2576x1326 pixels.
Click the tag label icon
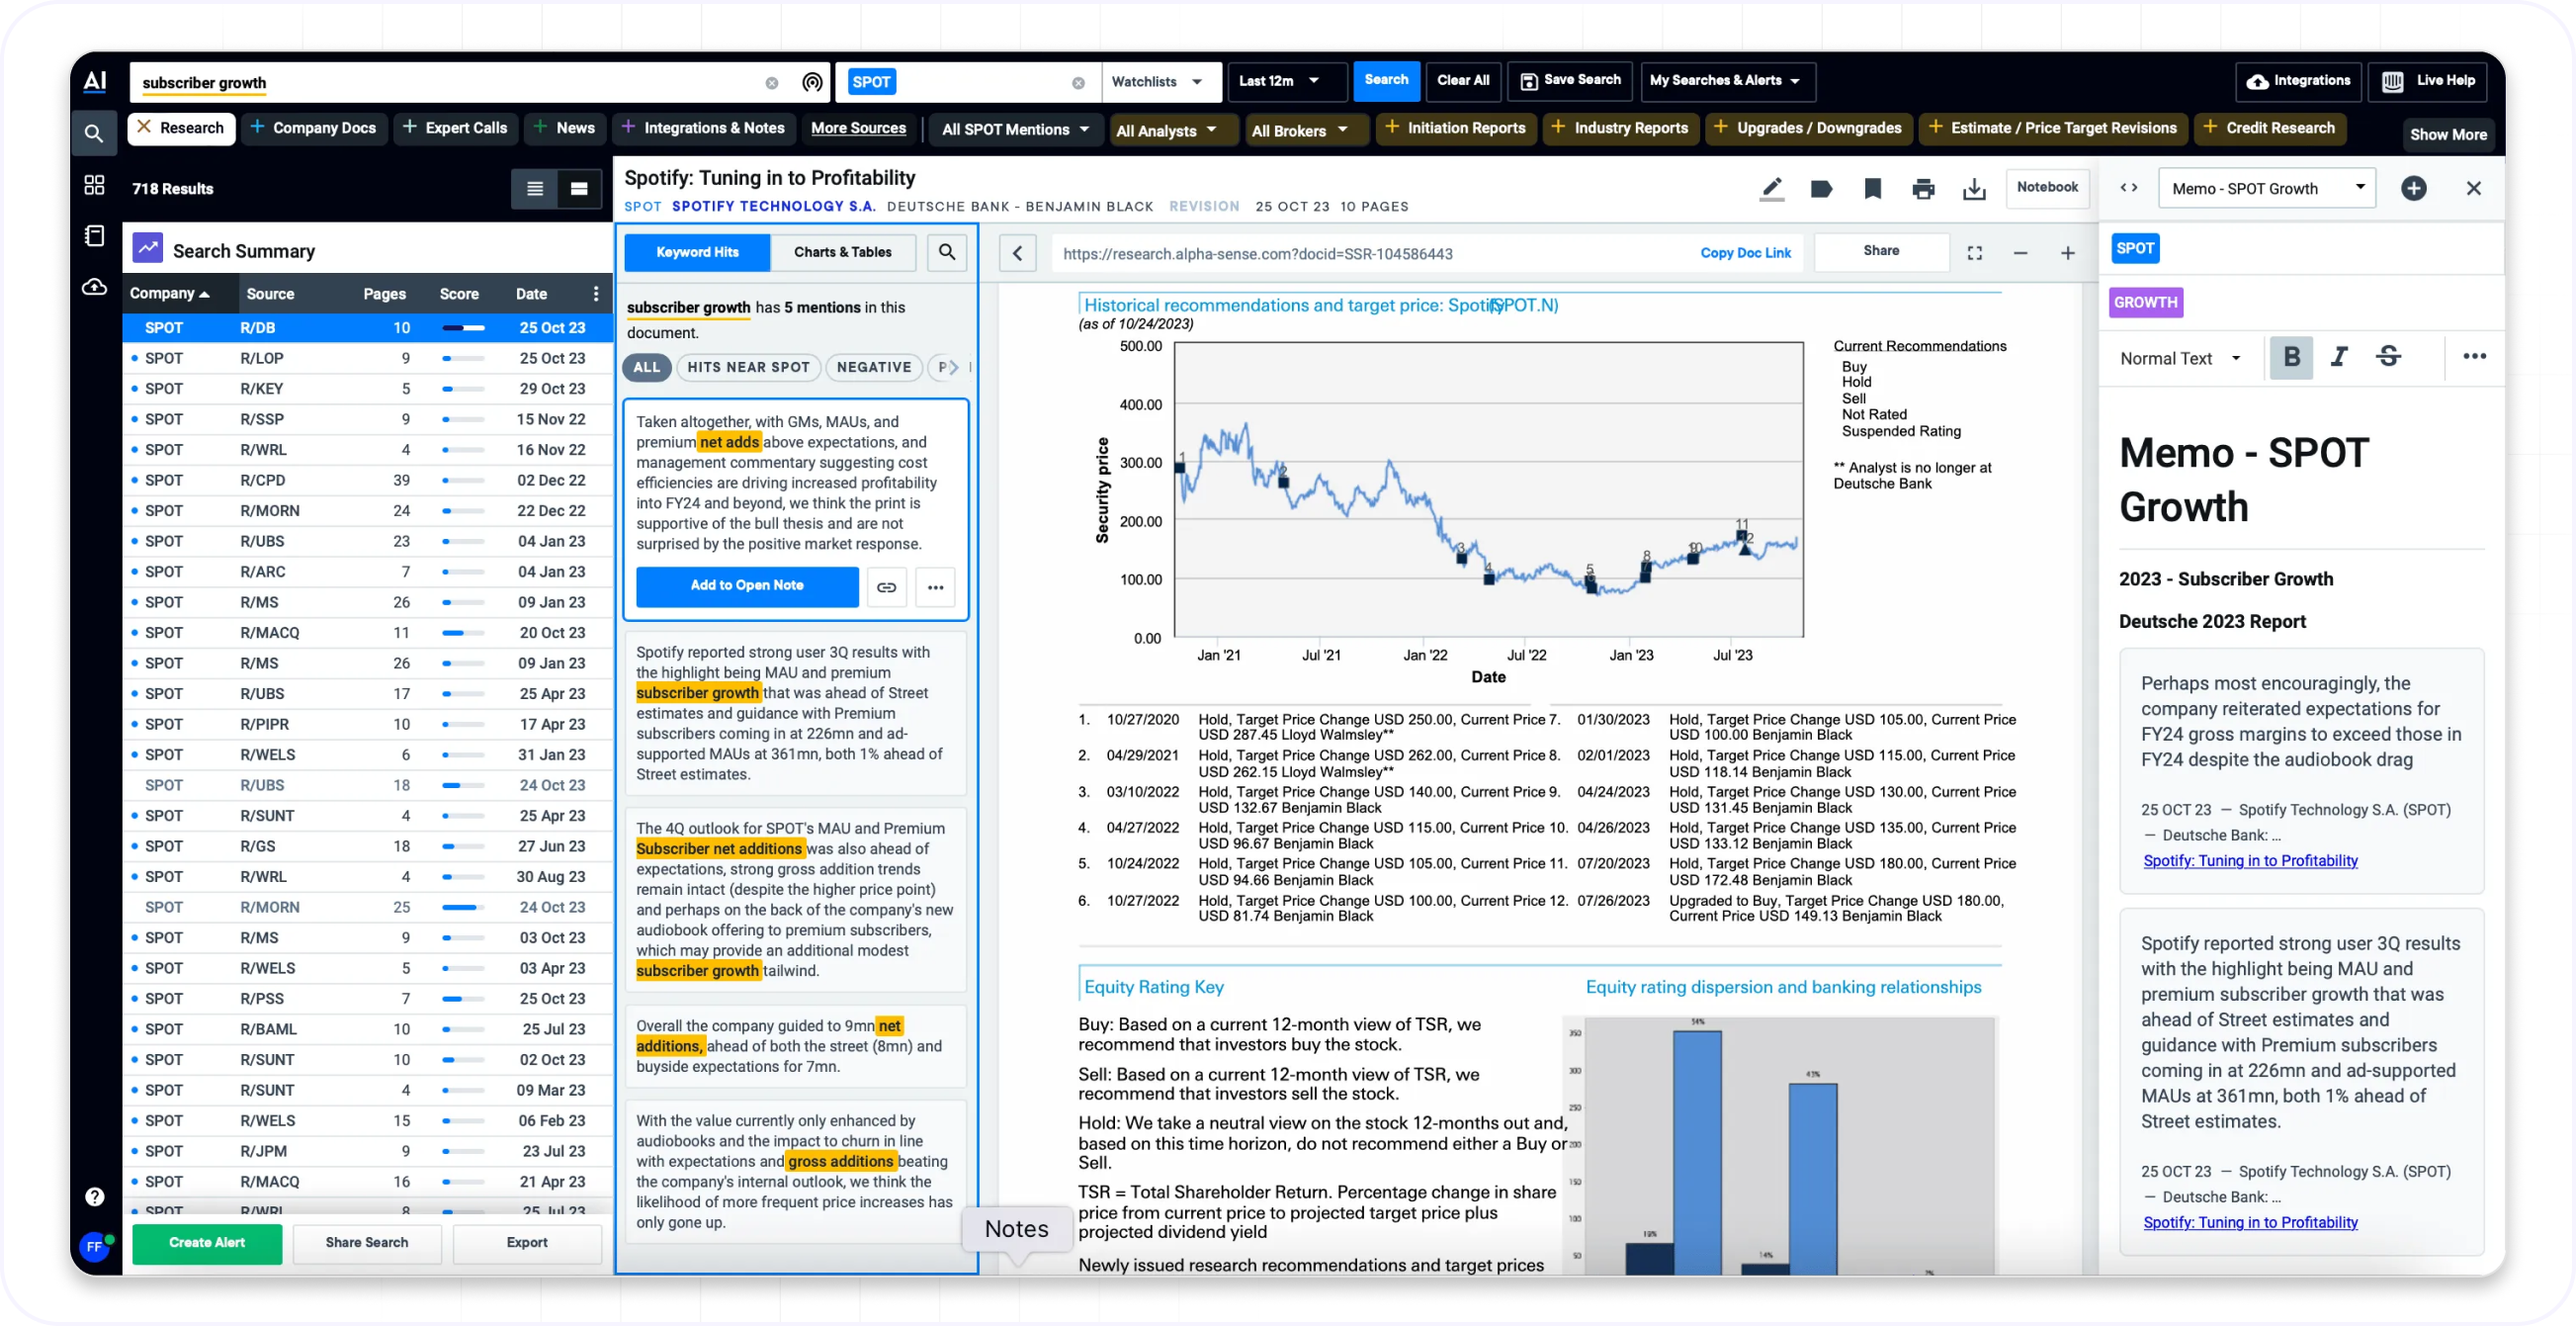point(1821,189)
